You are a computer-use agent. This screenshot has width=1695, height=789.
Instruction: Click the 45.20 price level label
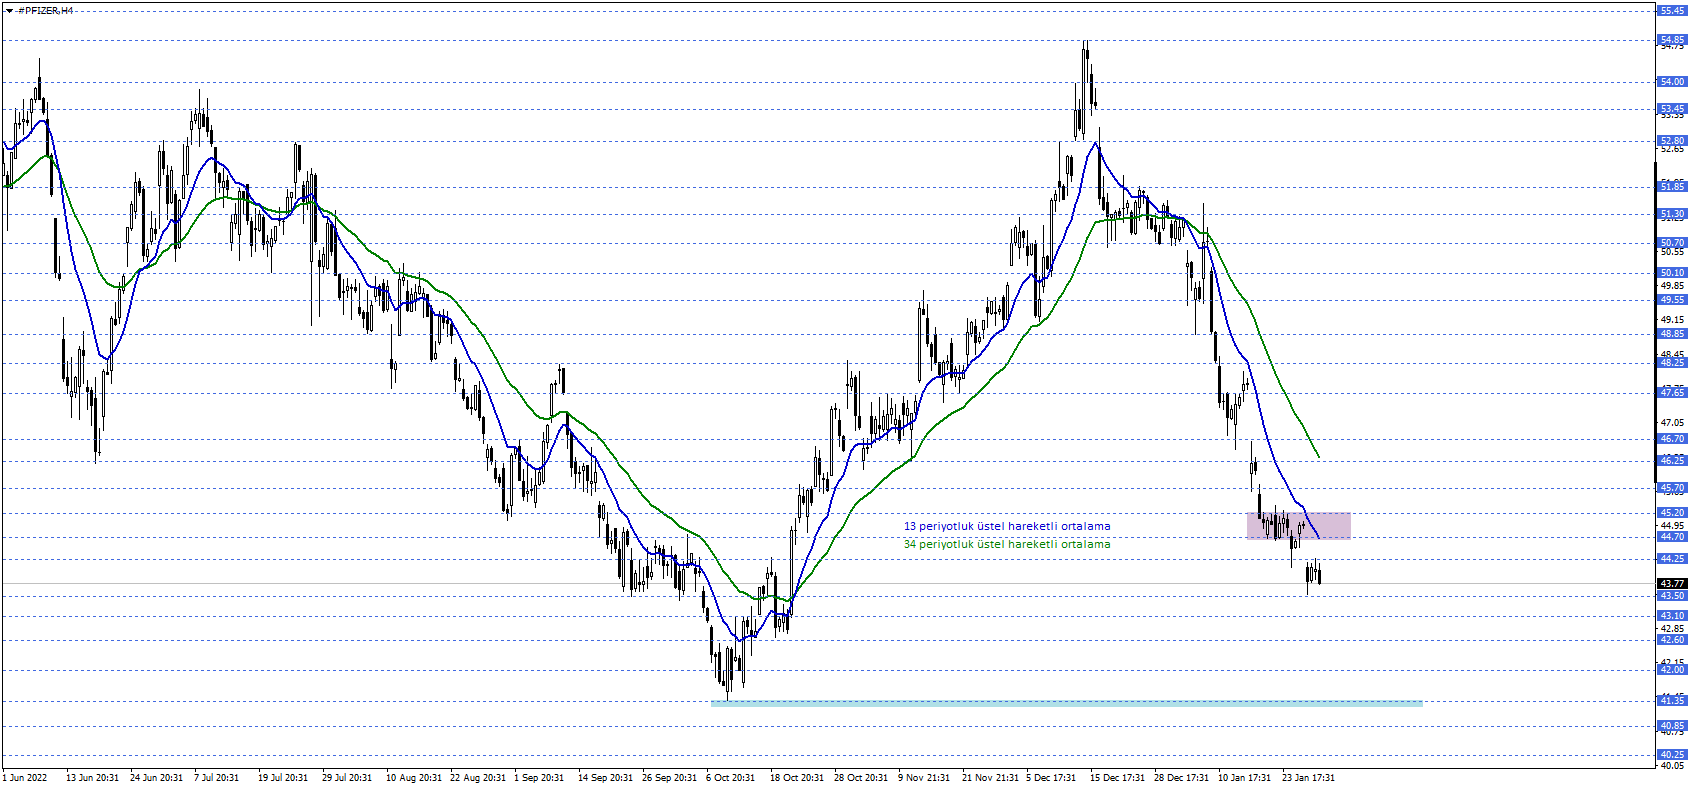pos(1671,513)
